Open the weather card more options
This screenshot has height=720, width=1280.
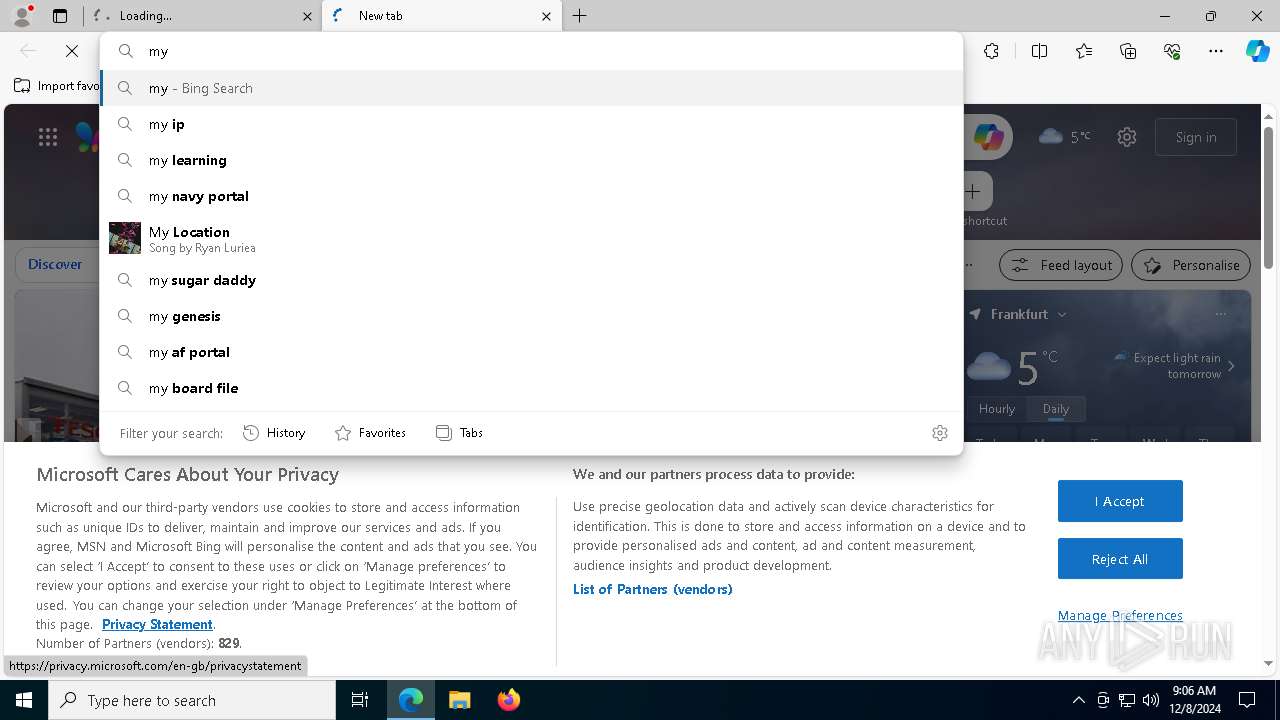[1221, 314]
